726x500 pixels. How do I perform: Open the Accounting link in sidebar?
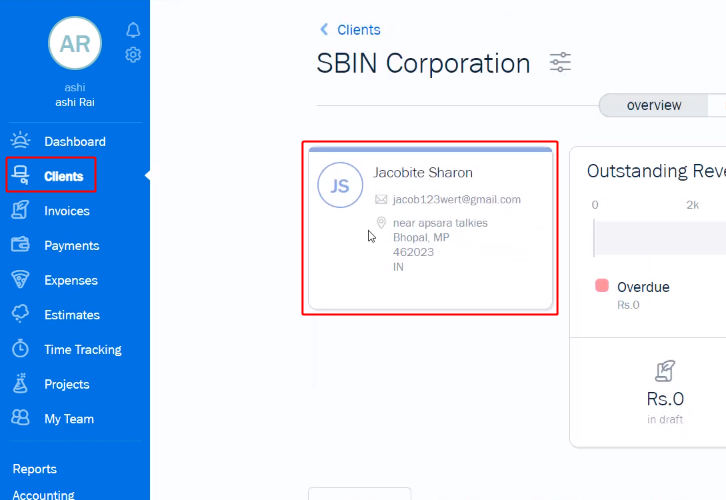44,494
